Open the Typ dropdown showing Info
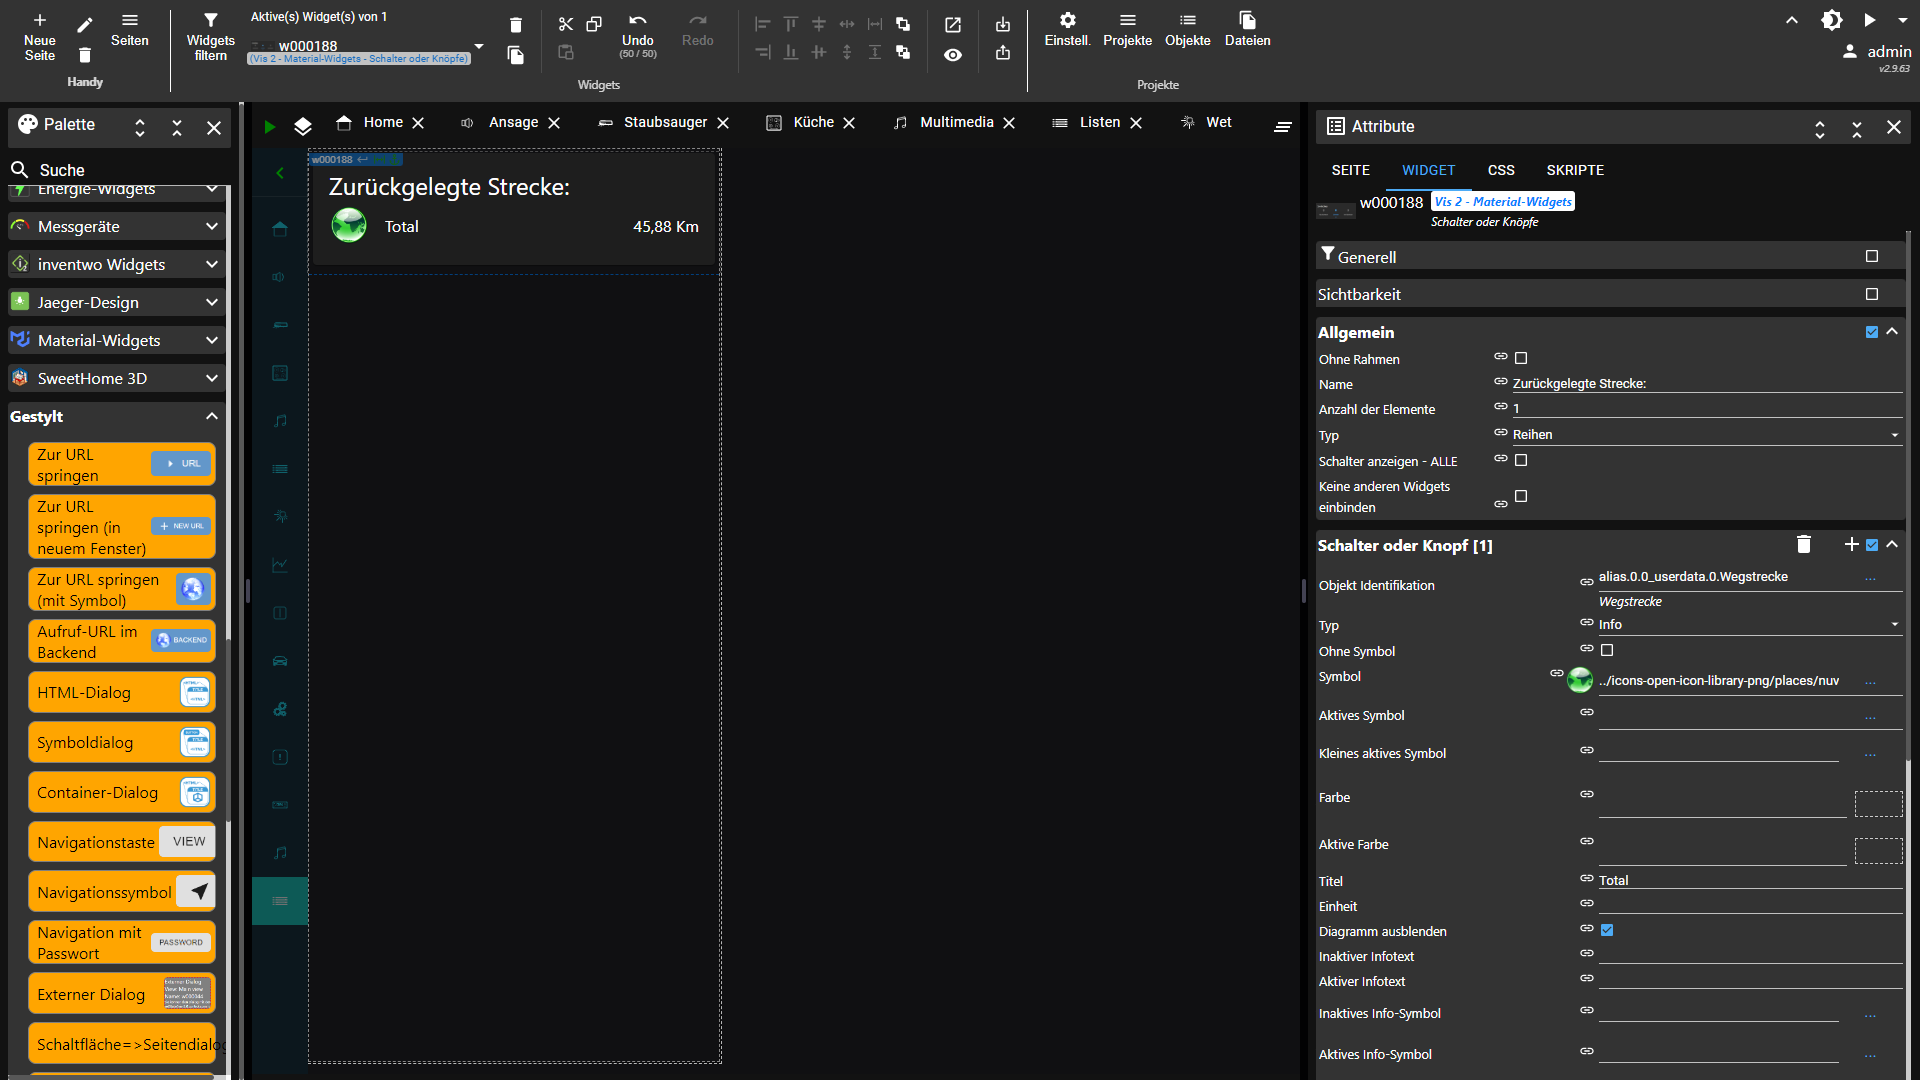 click(1750, 624)
